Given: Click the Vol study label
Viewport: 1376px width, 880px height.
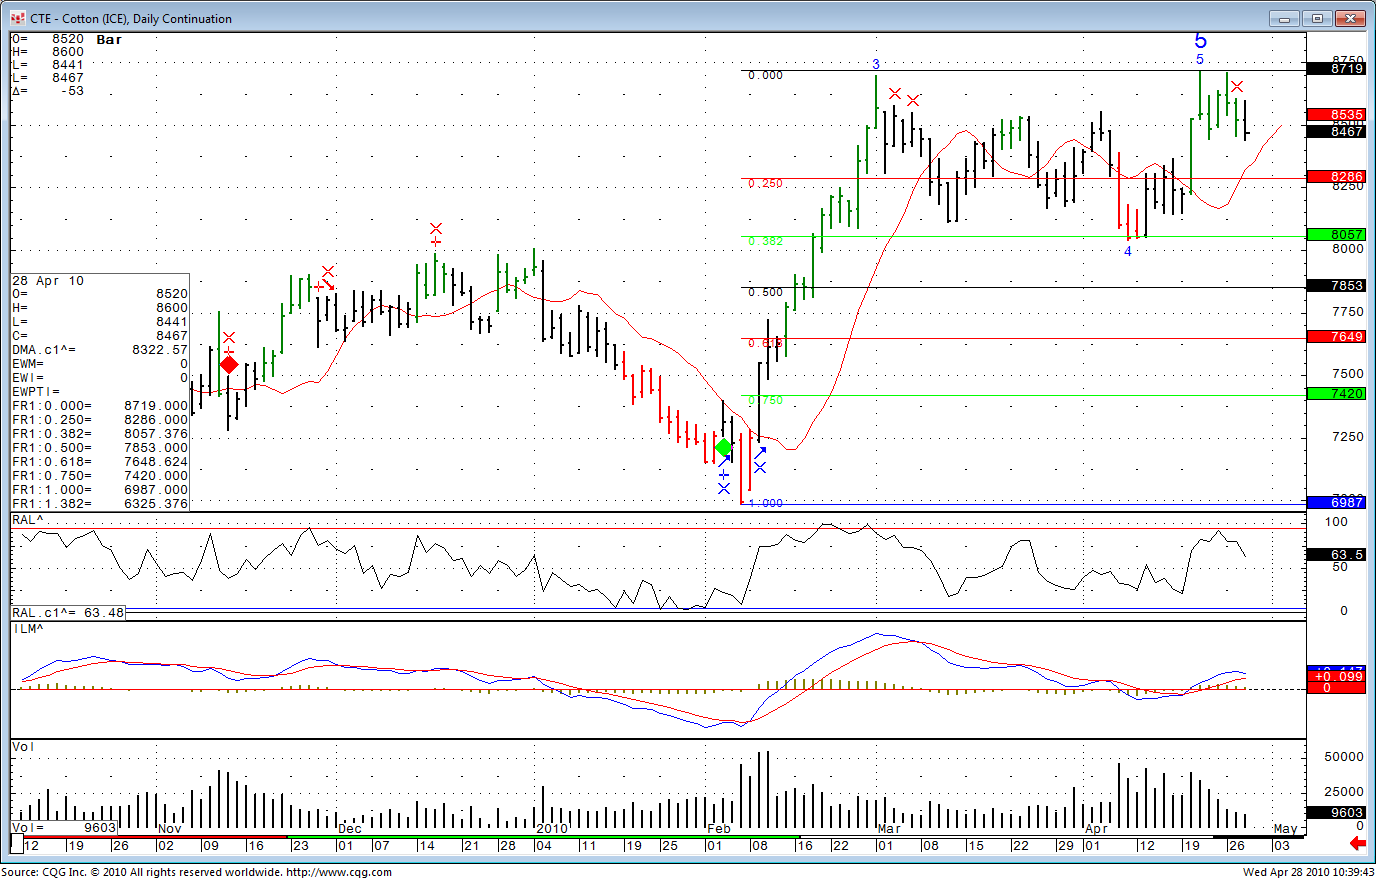Looking at the screenshot, I should tap(22, 747).
